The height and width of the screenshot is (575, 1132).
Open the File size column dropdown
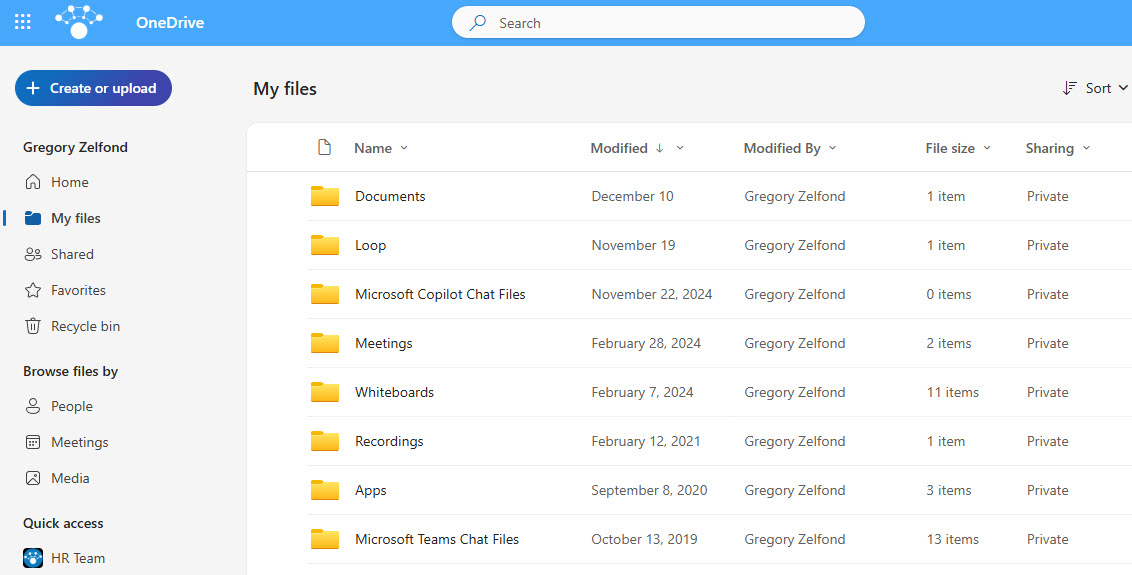click(x=986, y=148)
